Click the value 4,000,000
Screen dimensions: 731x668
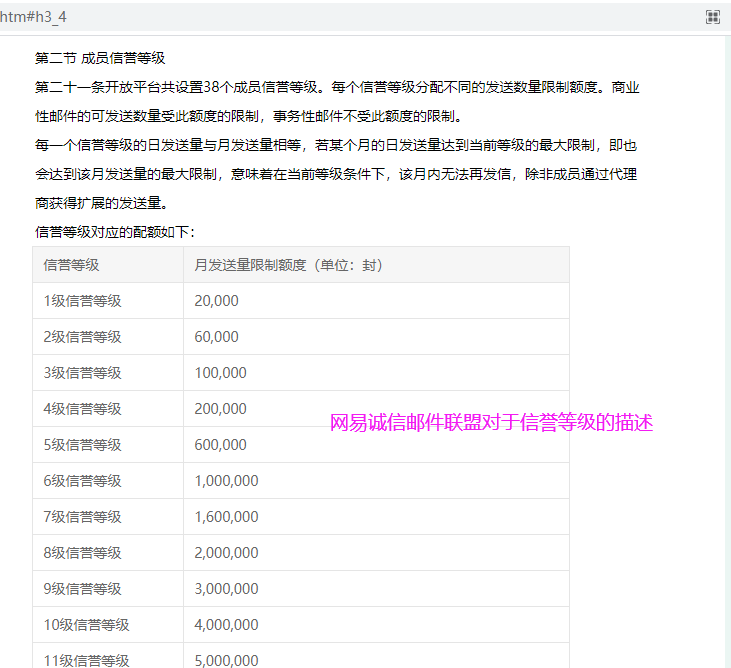[226, 625]
